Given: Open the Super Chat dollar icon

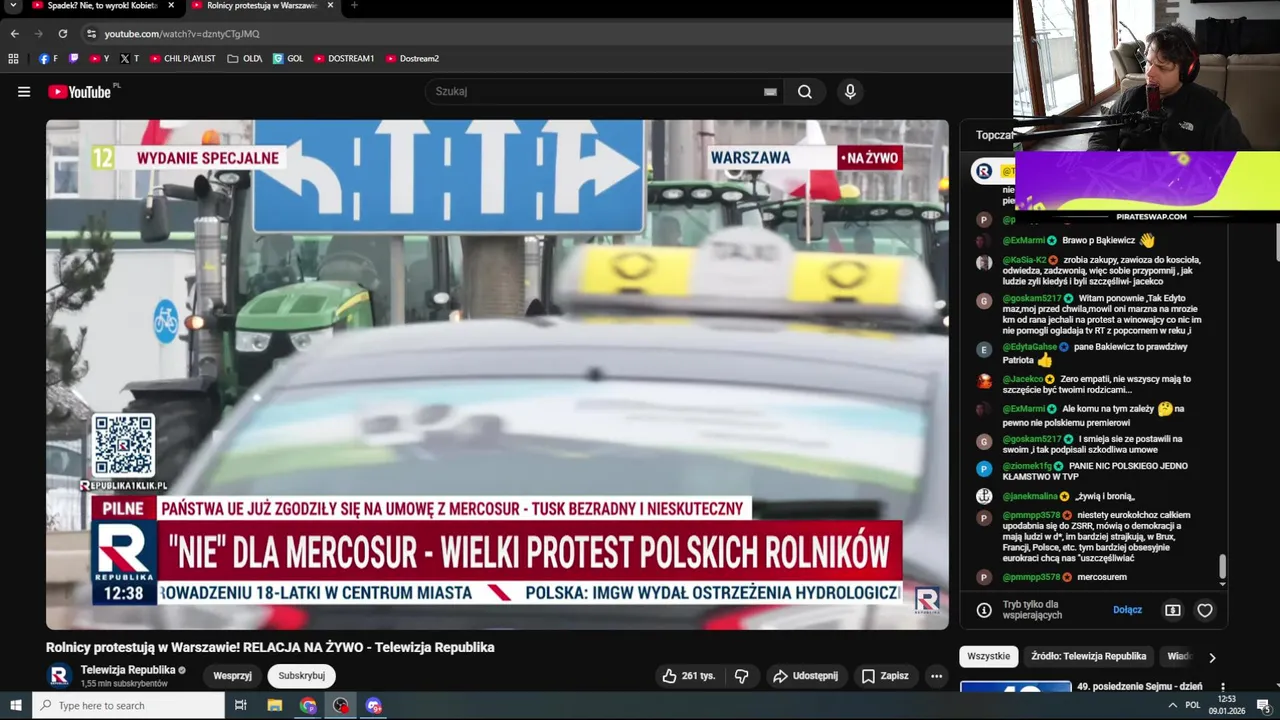Looking at the screenshot, I should coord(1173,610).
